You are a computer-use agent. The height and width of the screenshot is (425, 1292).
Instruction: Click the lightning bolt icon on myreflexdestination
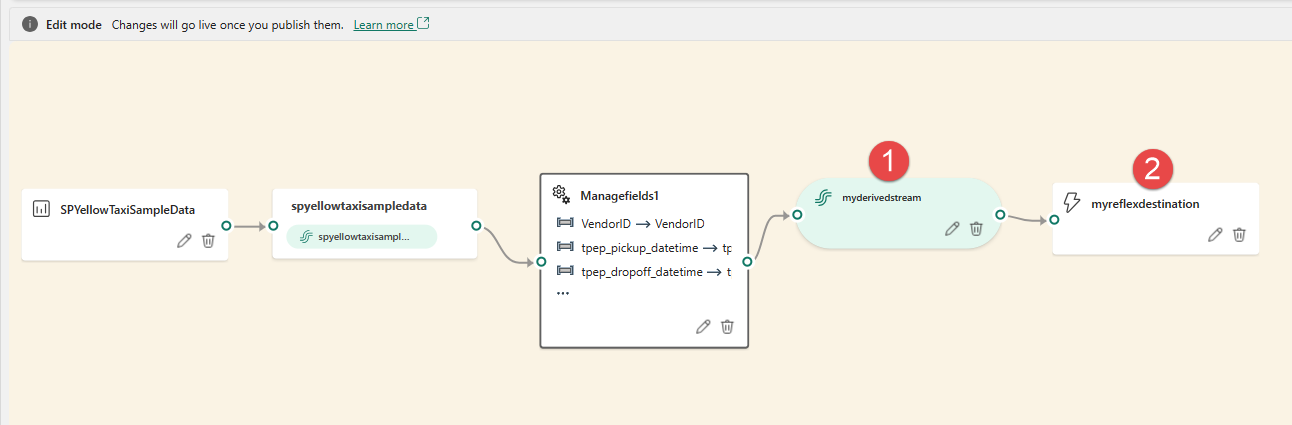1071,203
